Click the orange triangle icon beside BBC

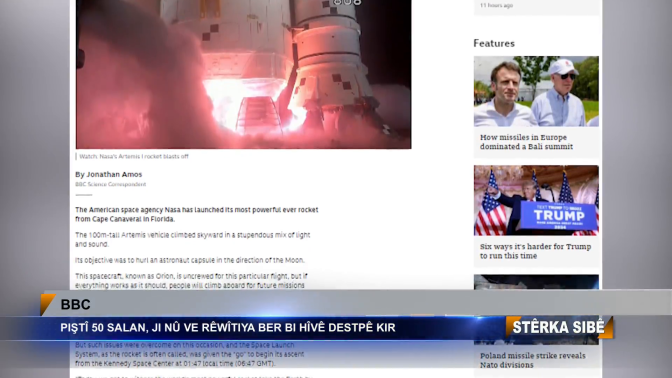tap(47, 304)
